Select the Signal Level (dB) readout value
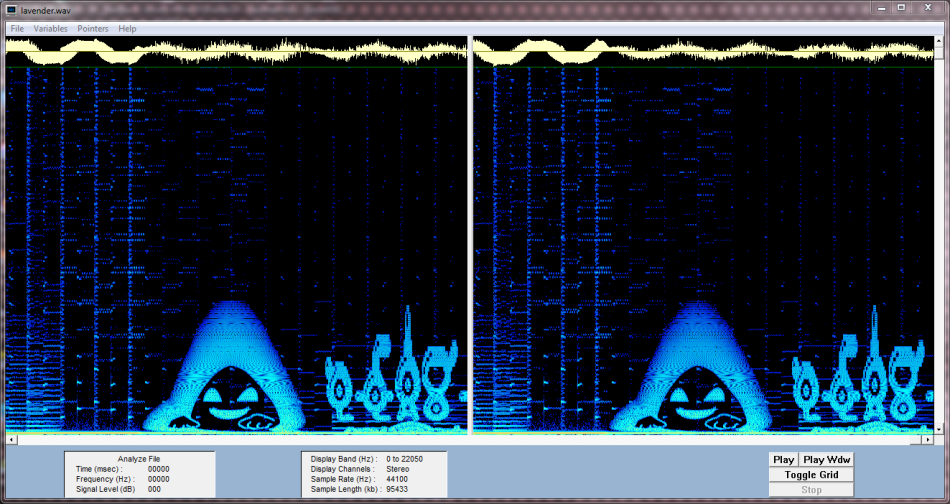Image resolution: width=950 pixels, height=504 pixels. click(154, 489)
